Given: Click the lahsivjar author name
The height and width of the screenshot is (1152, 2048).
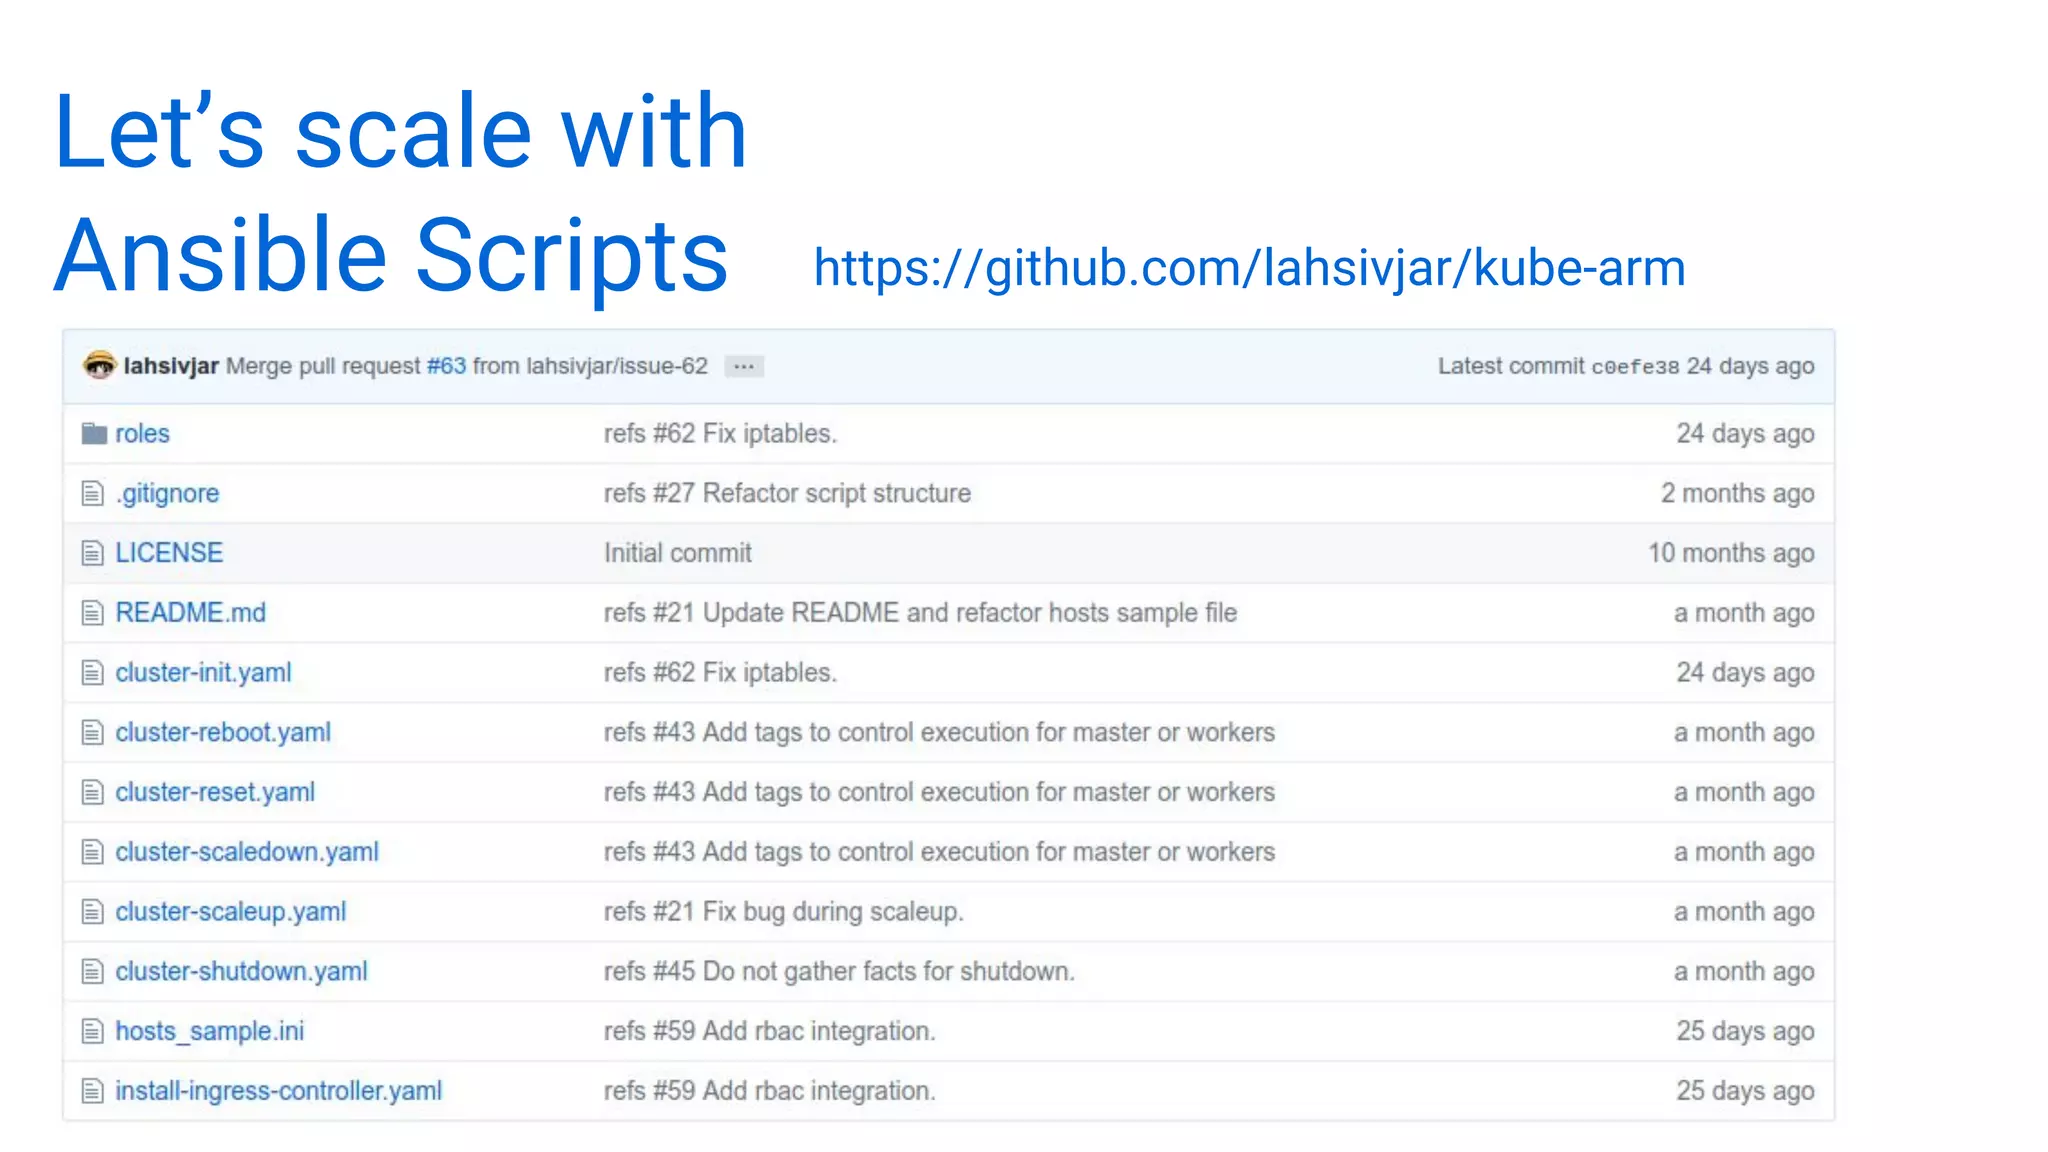Looking at the screenshot, I should (x=171, y=366).
